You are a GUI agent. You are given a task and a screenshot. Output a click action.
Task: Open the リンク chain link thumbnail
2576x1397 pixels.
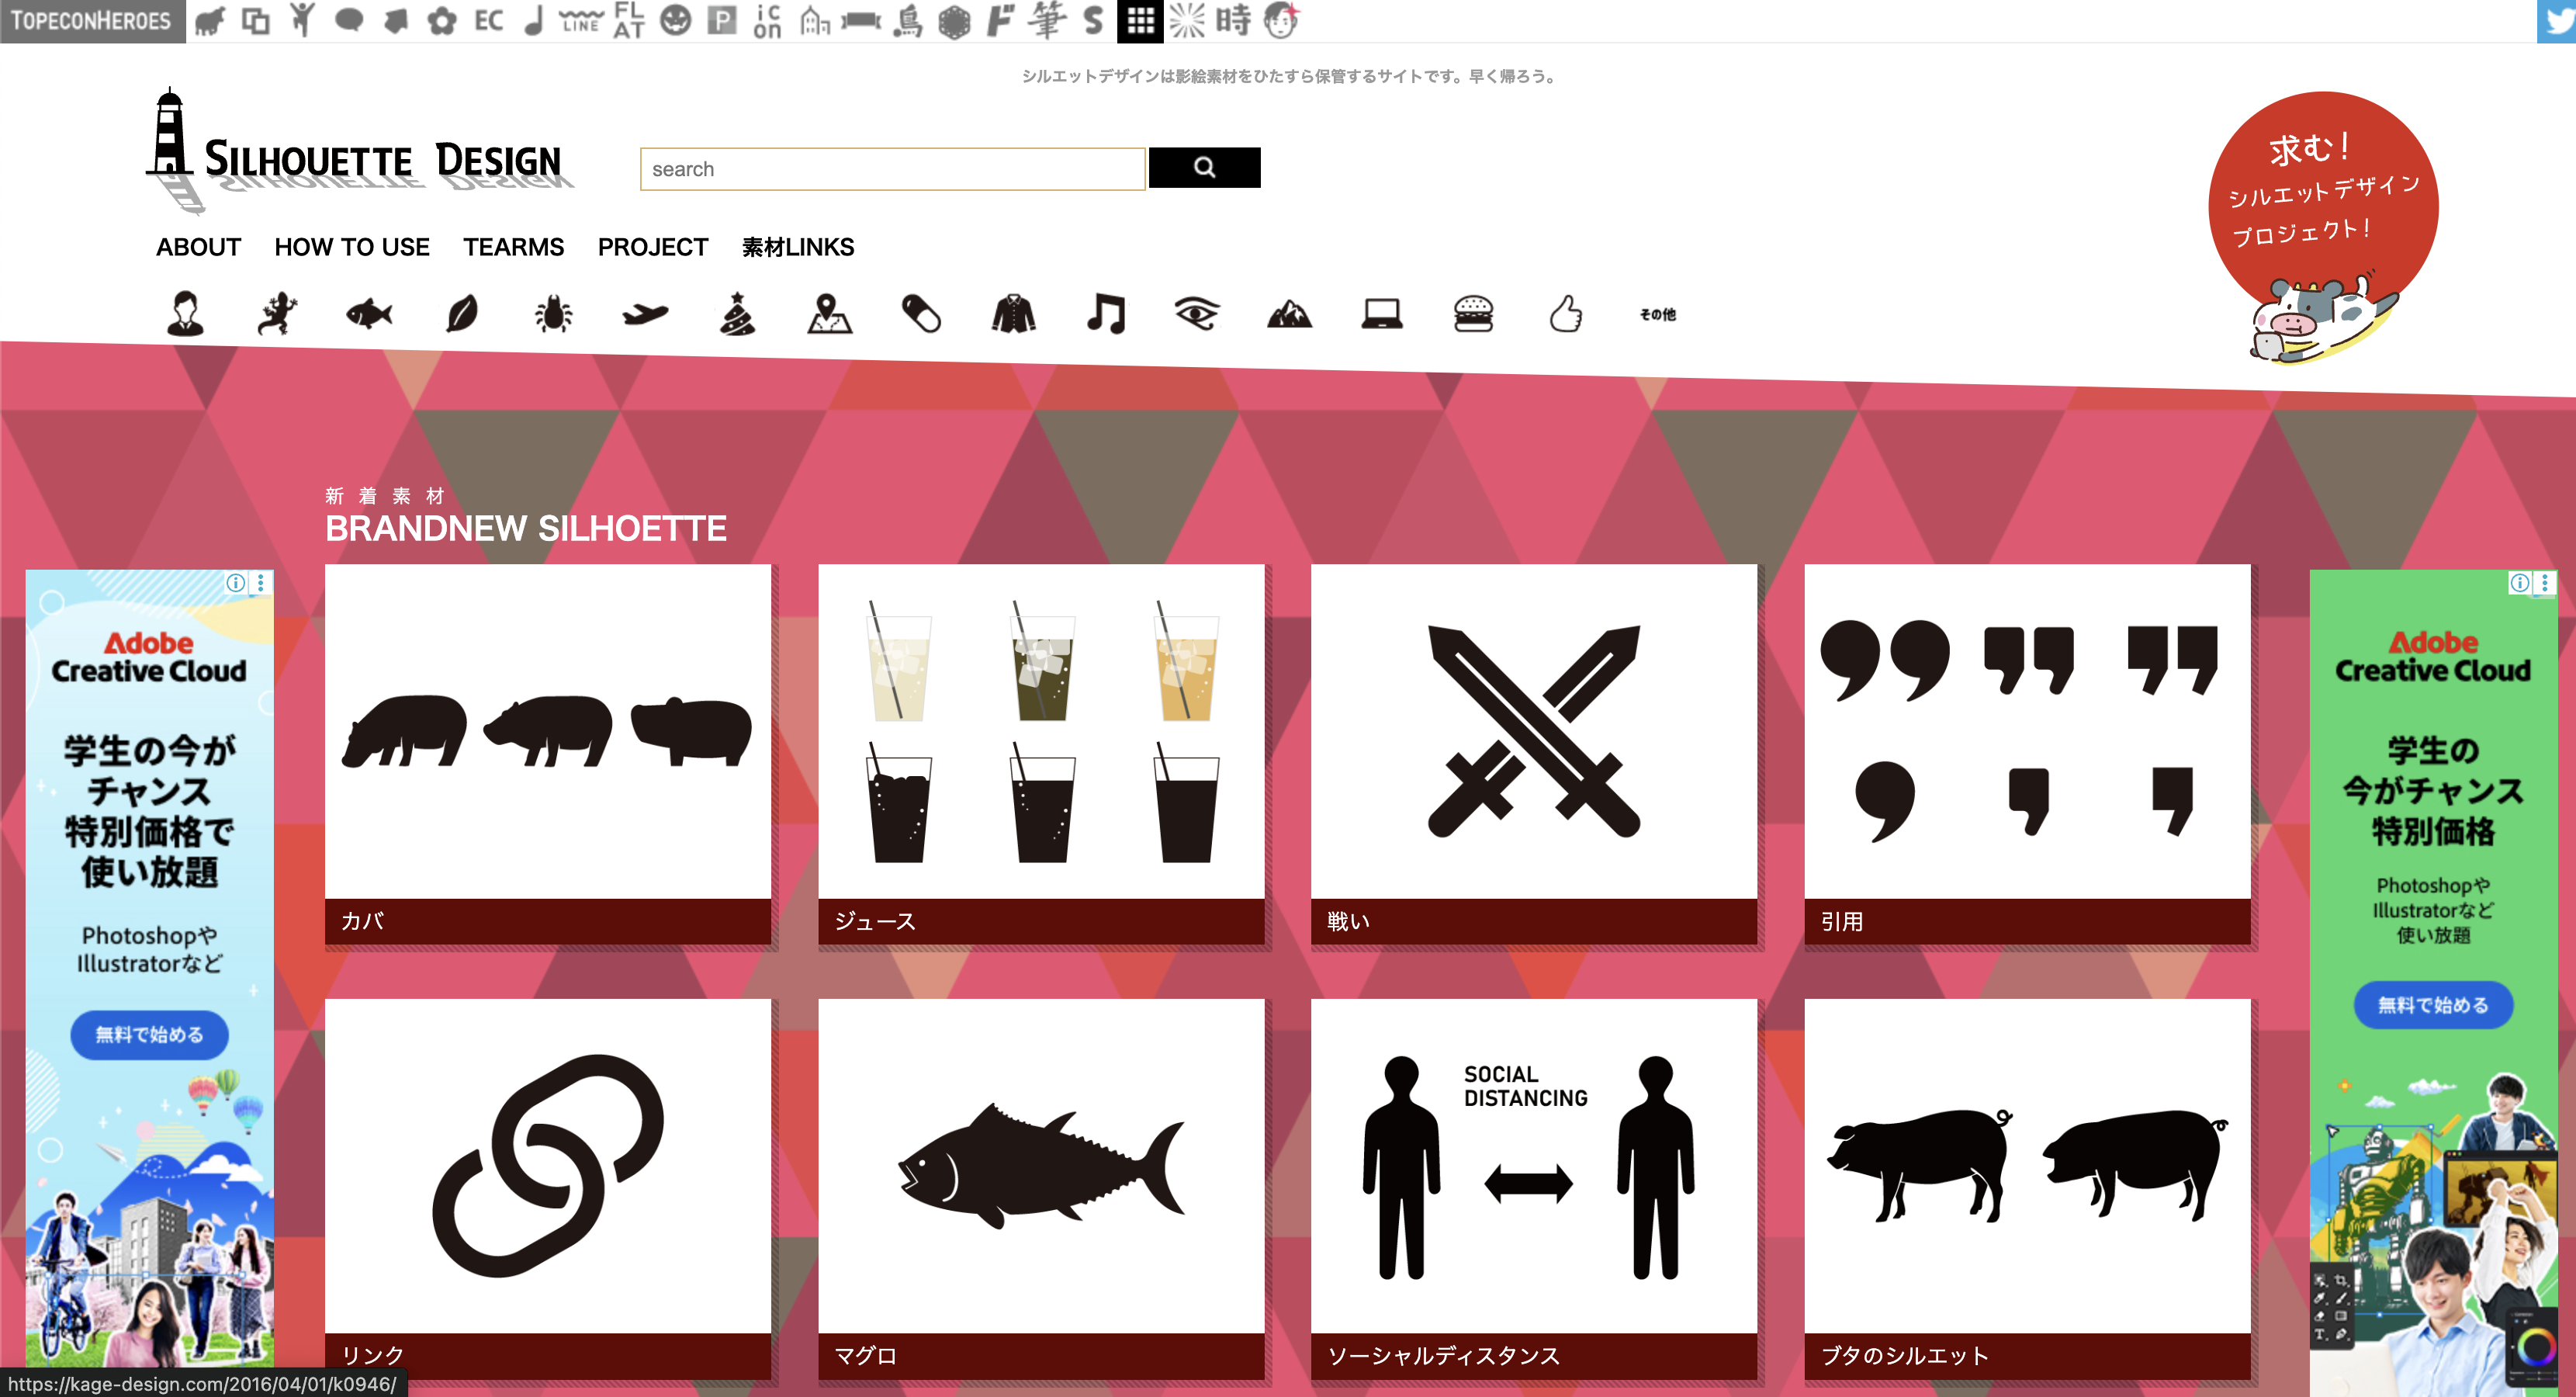[547, 1166]
